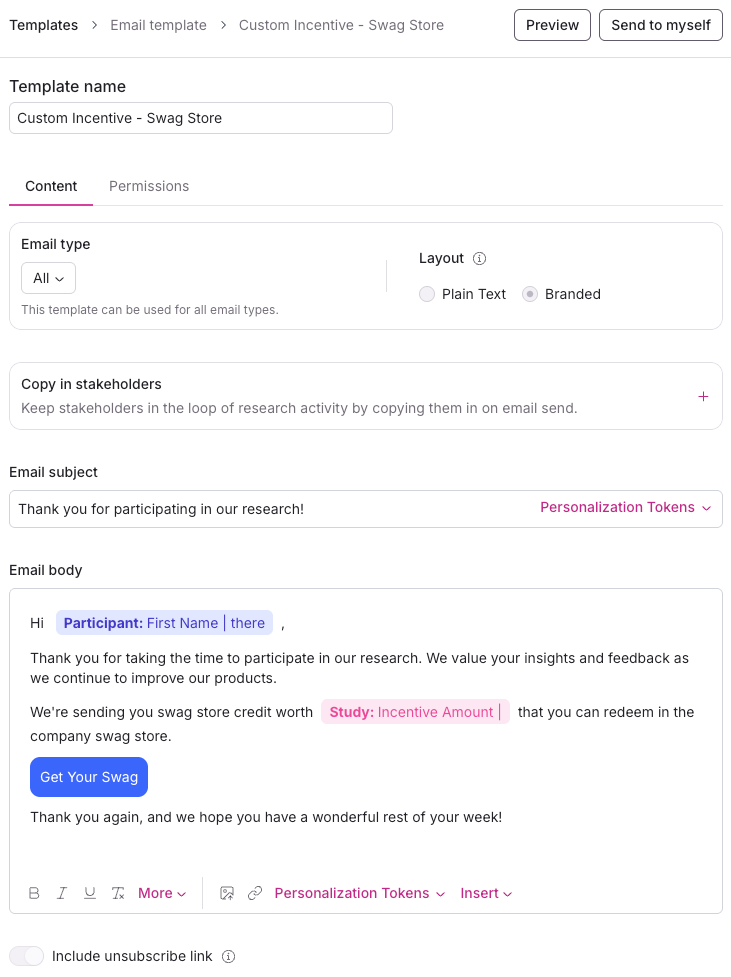Click the Template name input field
Viewport: 731px width, 977px height.
click(201, 118)
